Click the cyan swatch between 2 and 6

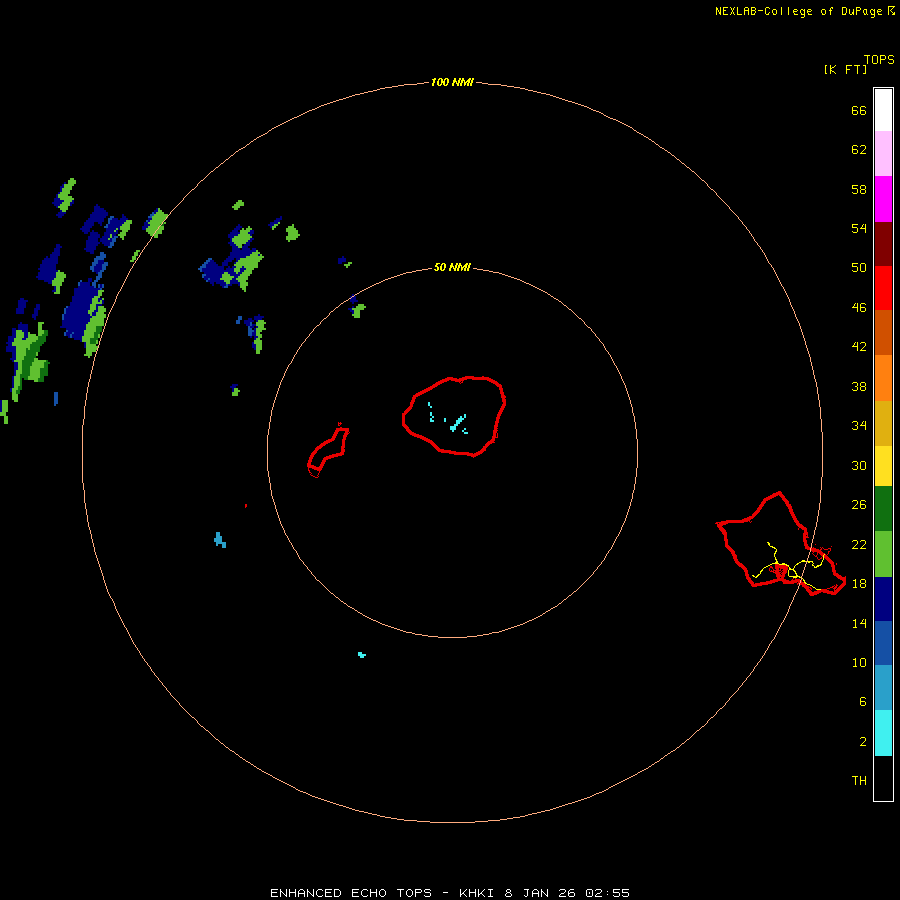(x=883, y=733)
